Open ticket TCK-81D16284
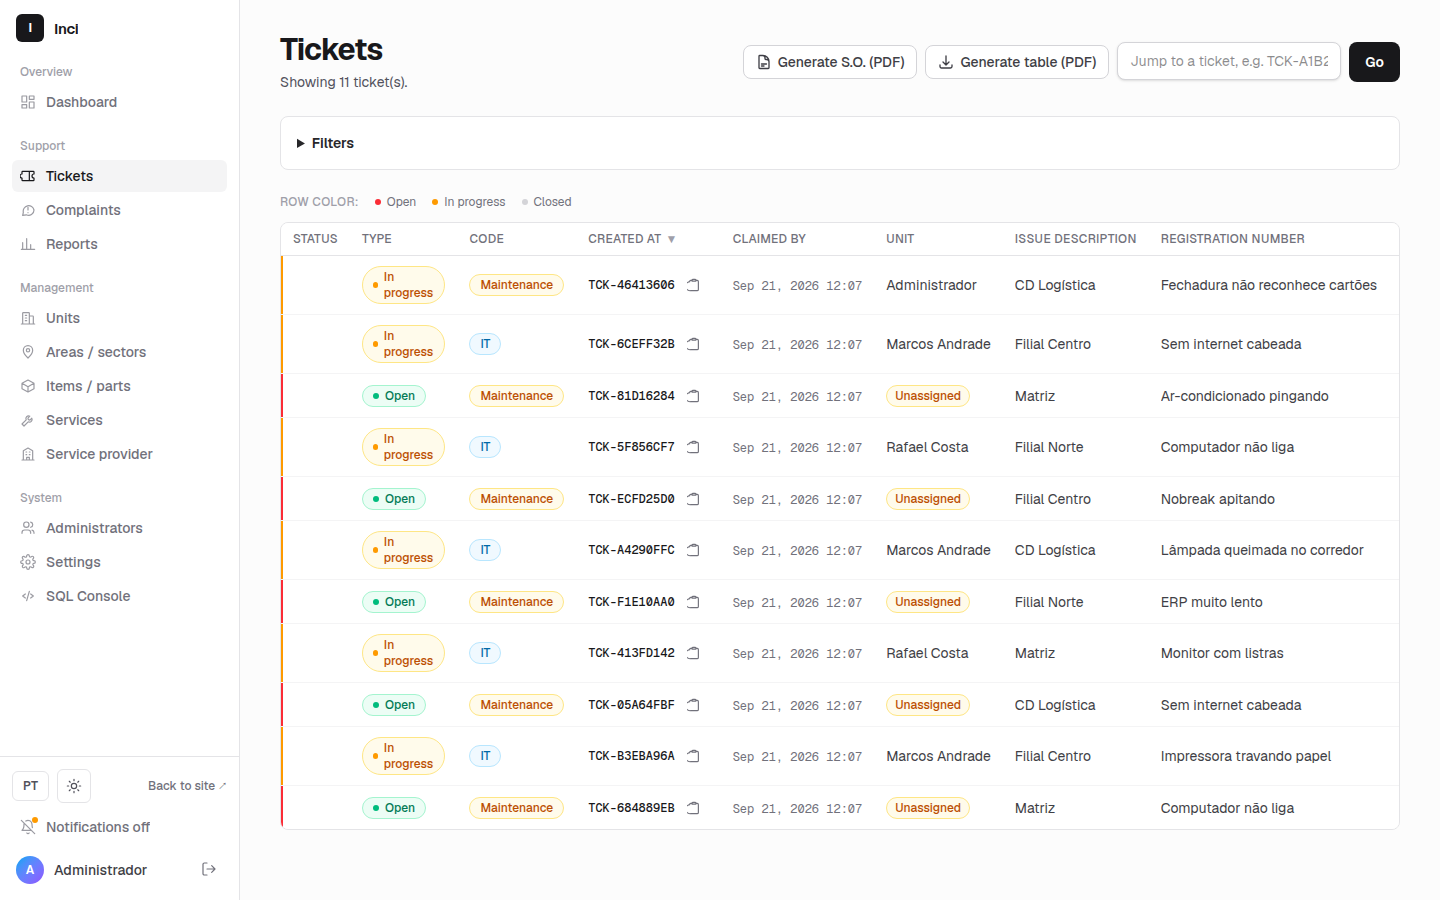This screenshot has width=1440, height=900. click(631, 396)
